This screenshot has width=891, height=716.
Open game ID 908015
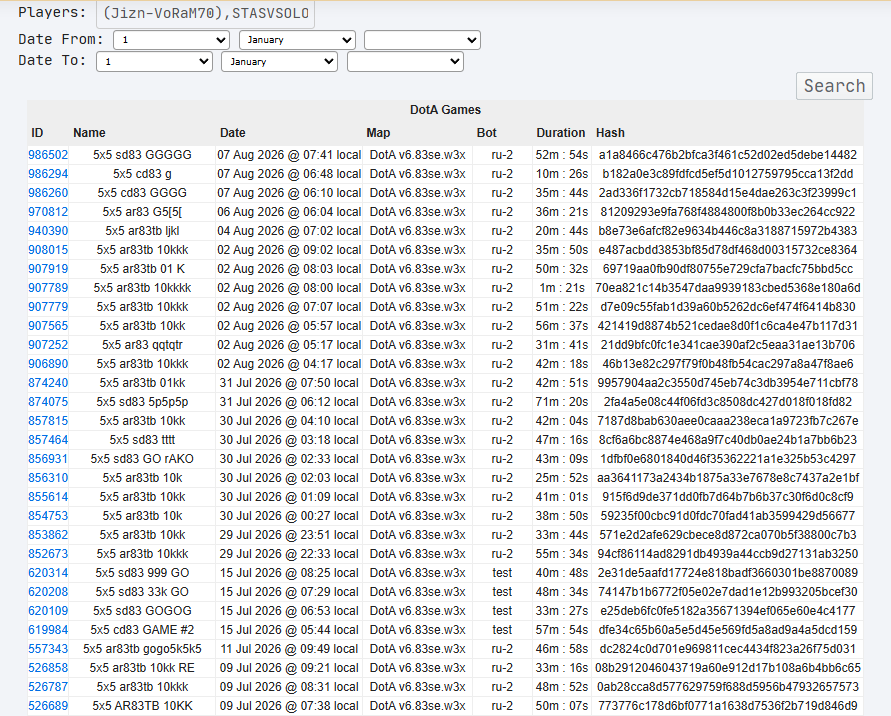tap(48, 250)
